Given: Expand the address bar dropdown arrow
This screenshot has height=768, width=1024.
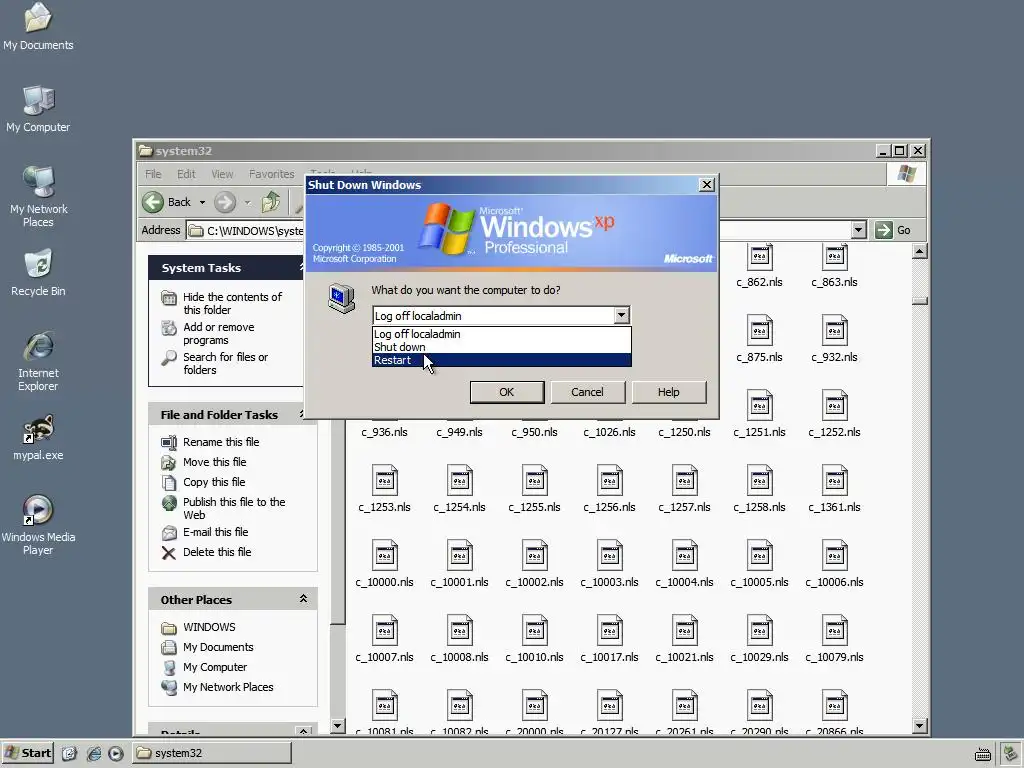Looking at the screenshot, I should click(859, 230).
